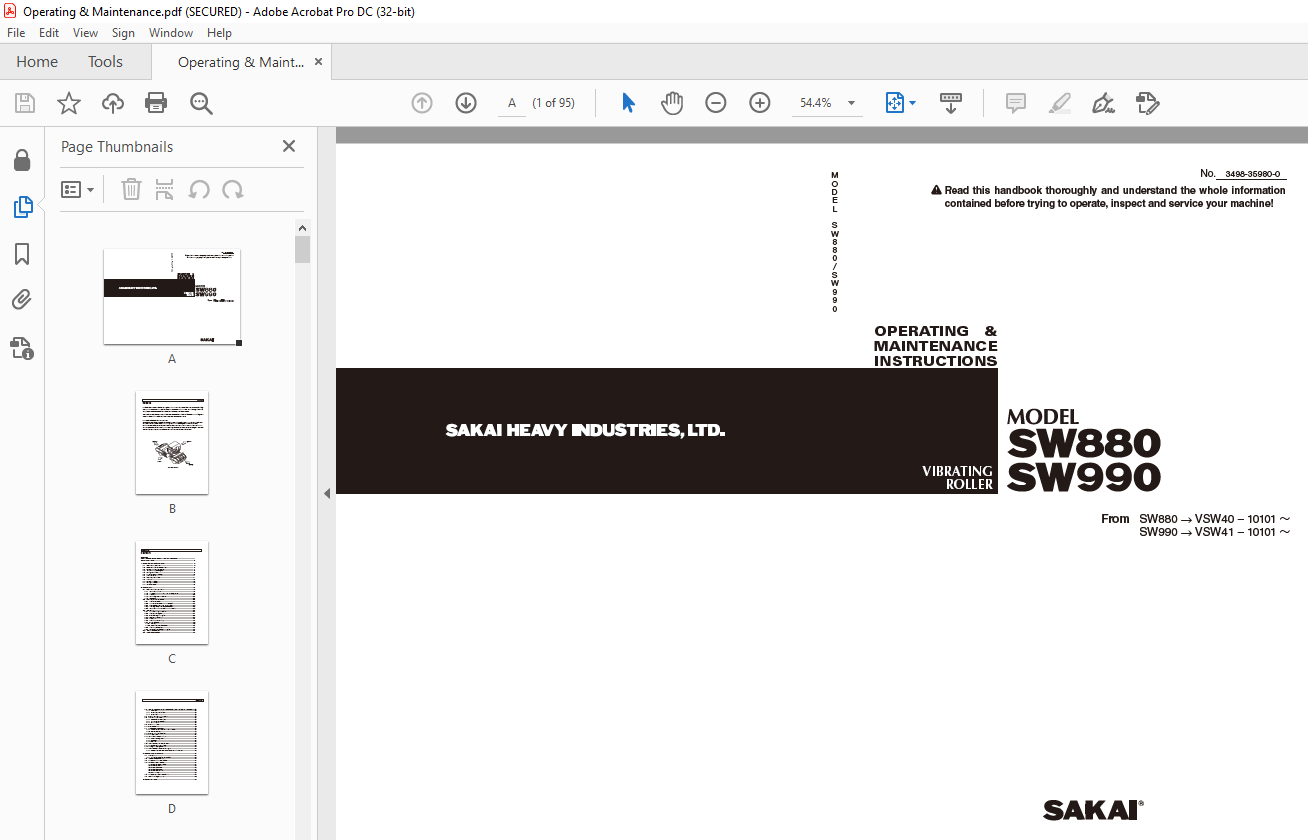Open Bookmarks panel in sidebar
Viewport: 1308px width, 840px height.
pos(22,254)
